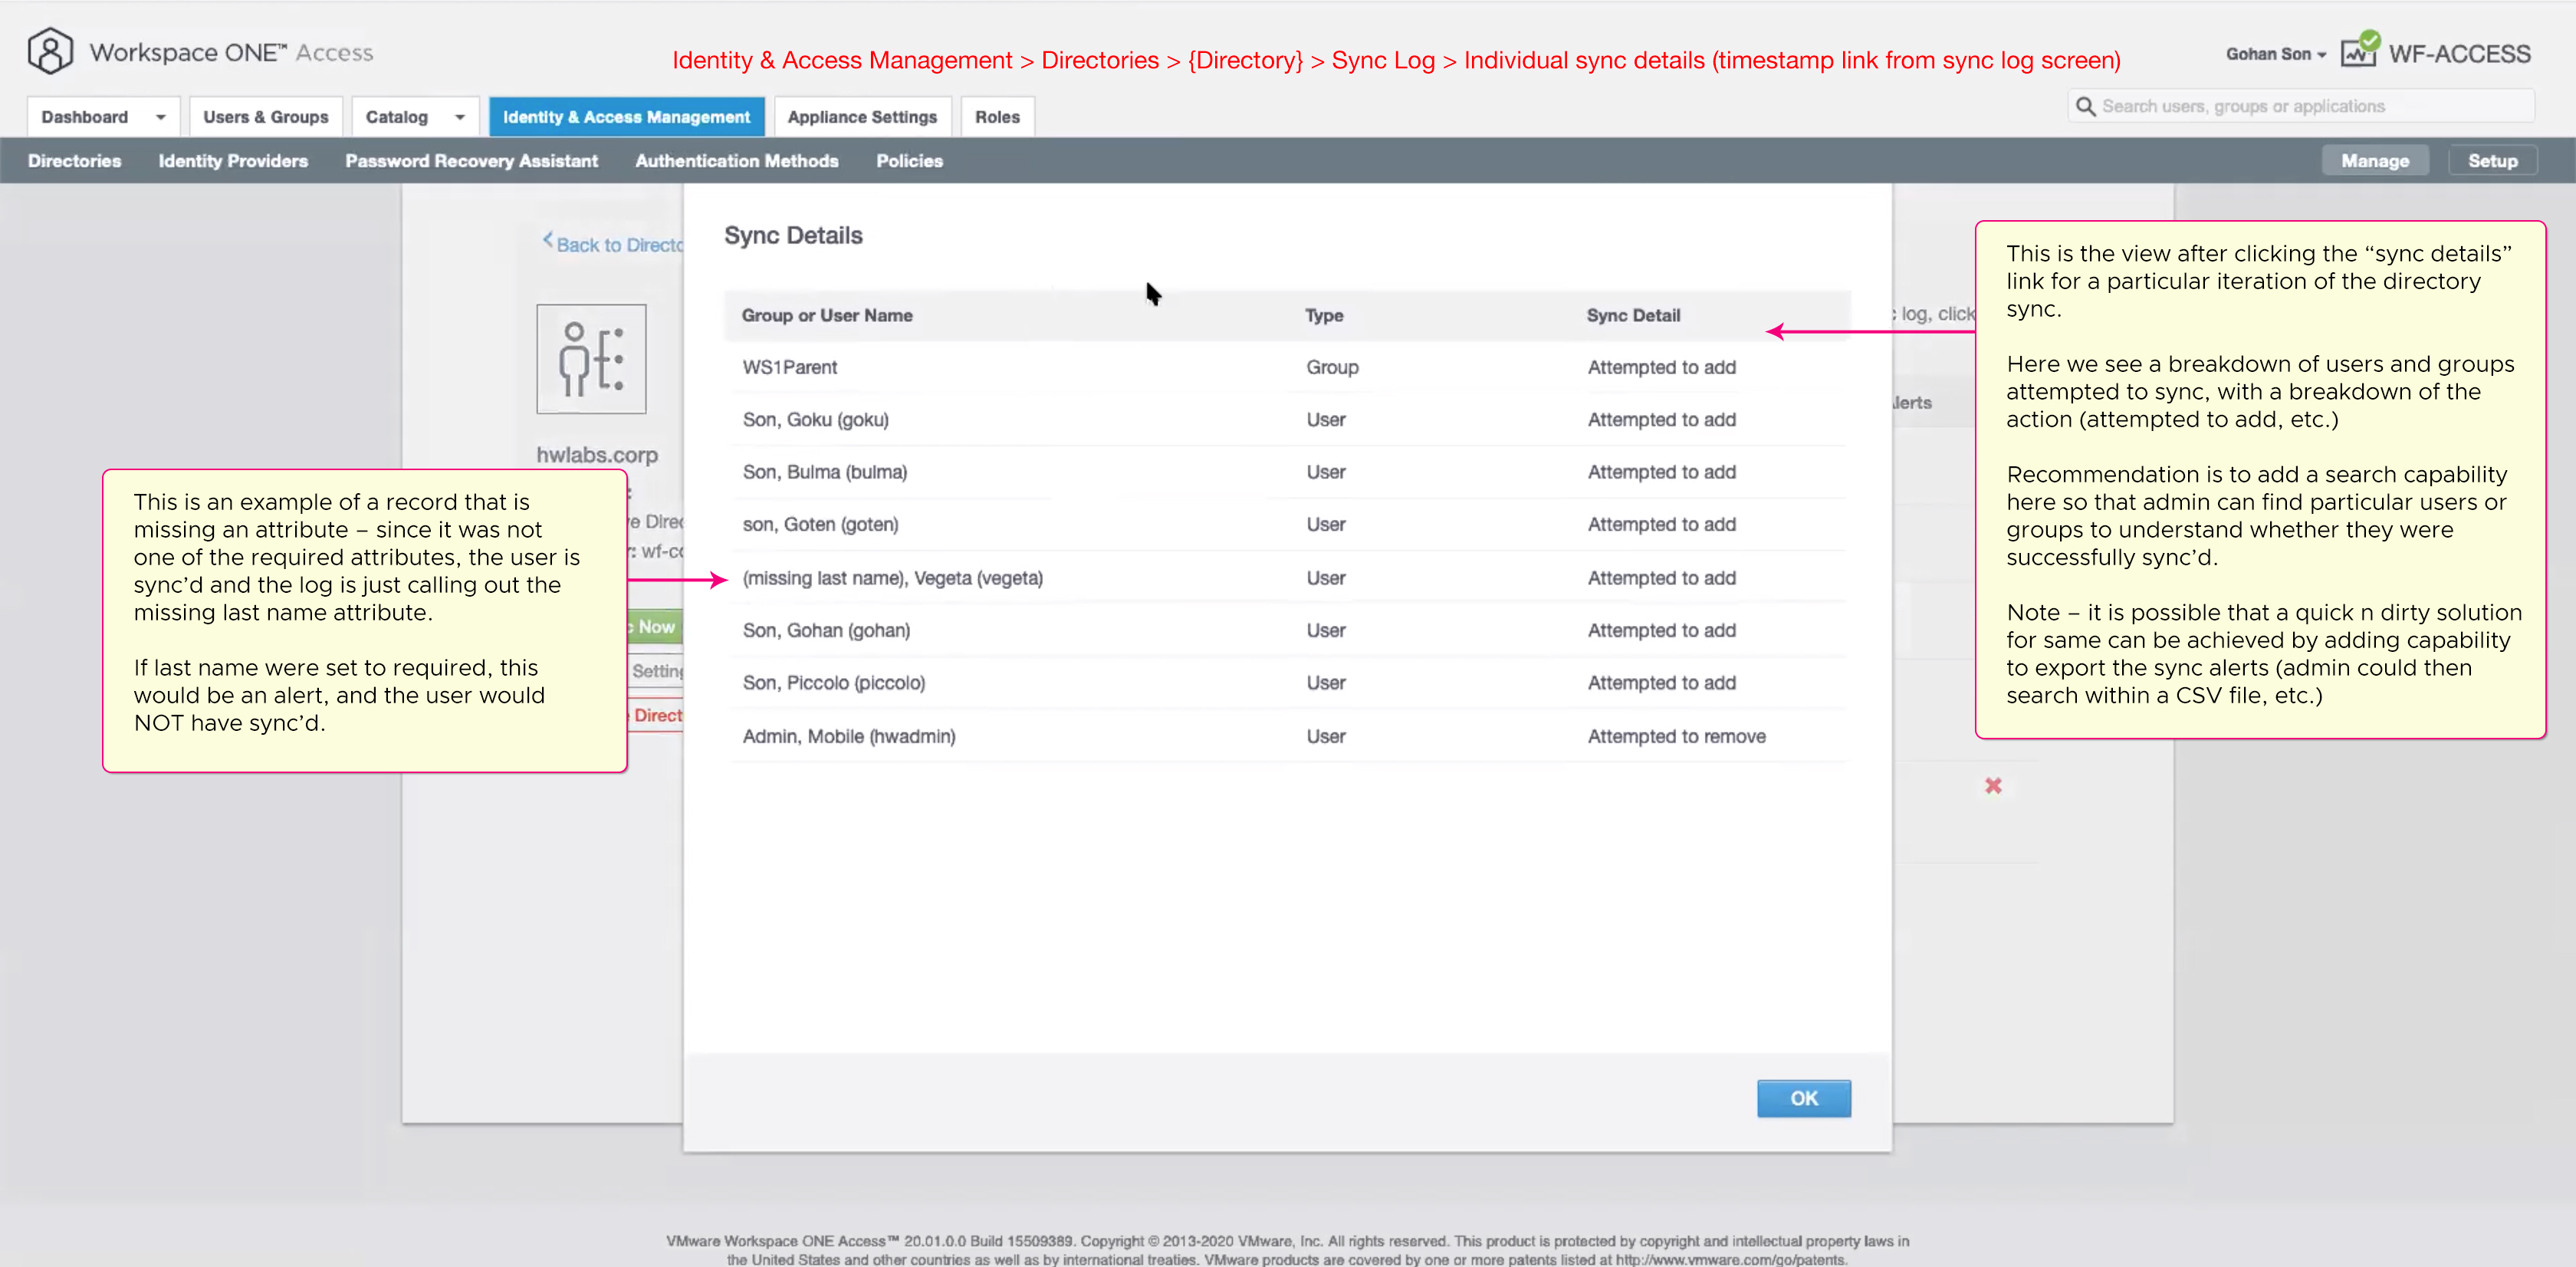Select the Manage toggle button
The image size is (2576, 1267).
click(2374, 161)
